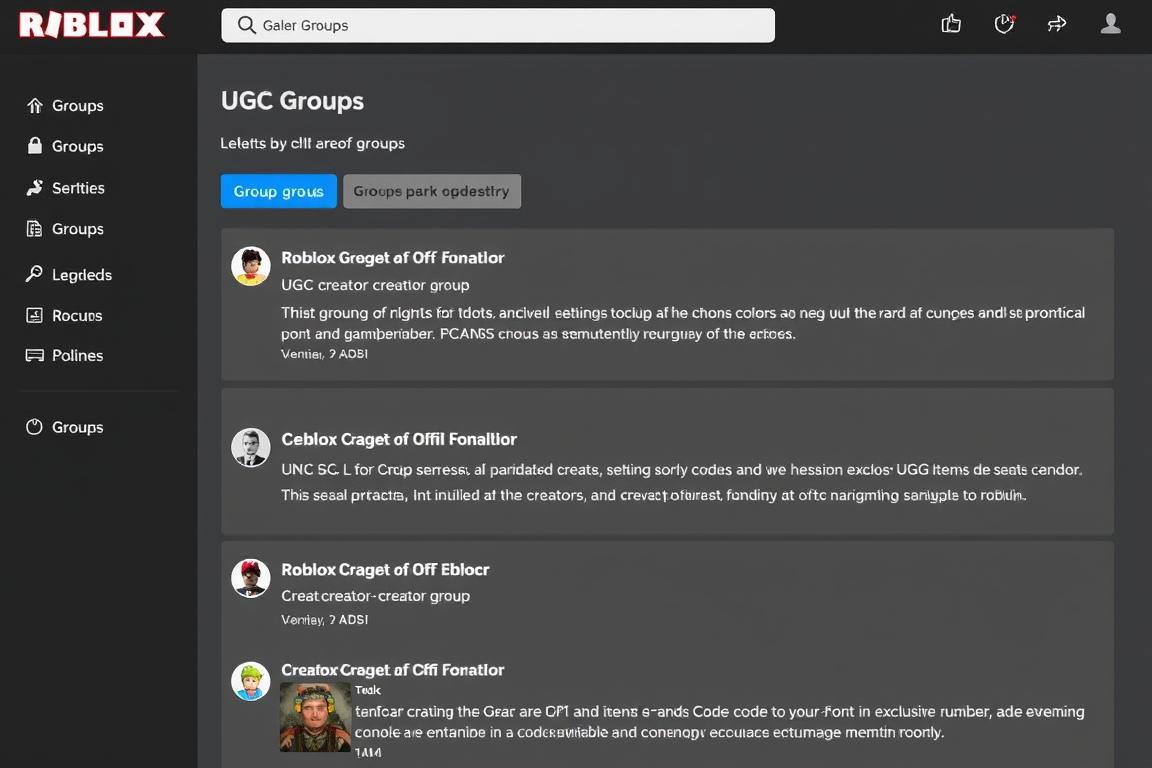Image resolution: width=1152 pixels, height=768 pixels.
Task: Click the avatar of Roblox Greget of Off Fonatlor
Action: tap(251, 265)
